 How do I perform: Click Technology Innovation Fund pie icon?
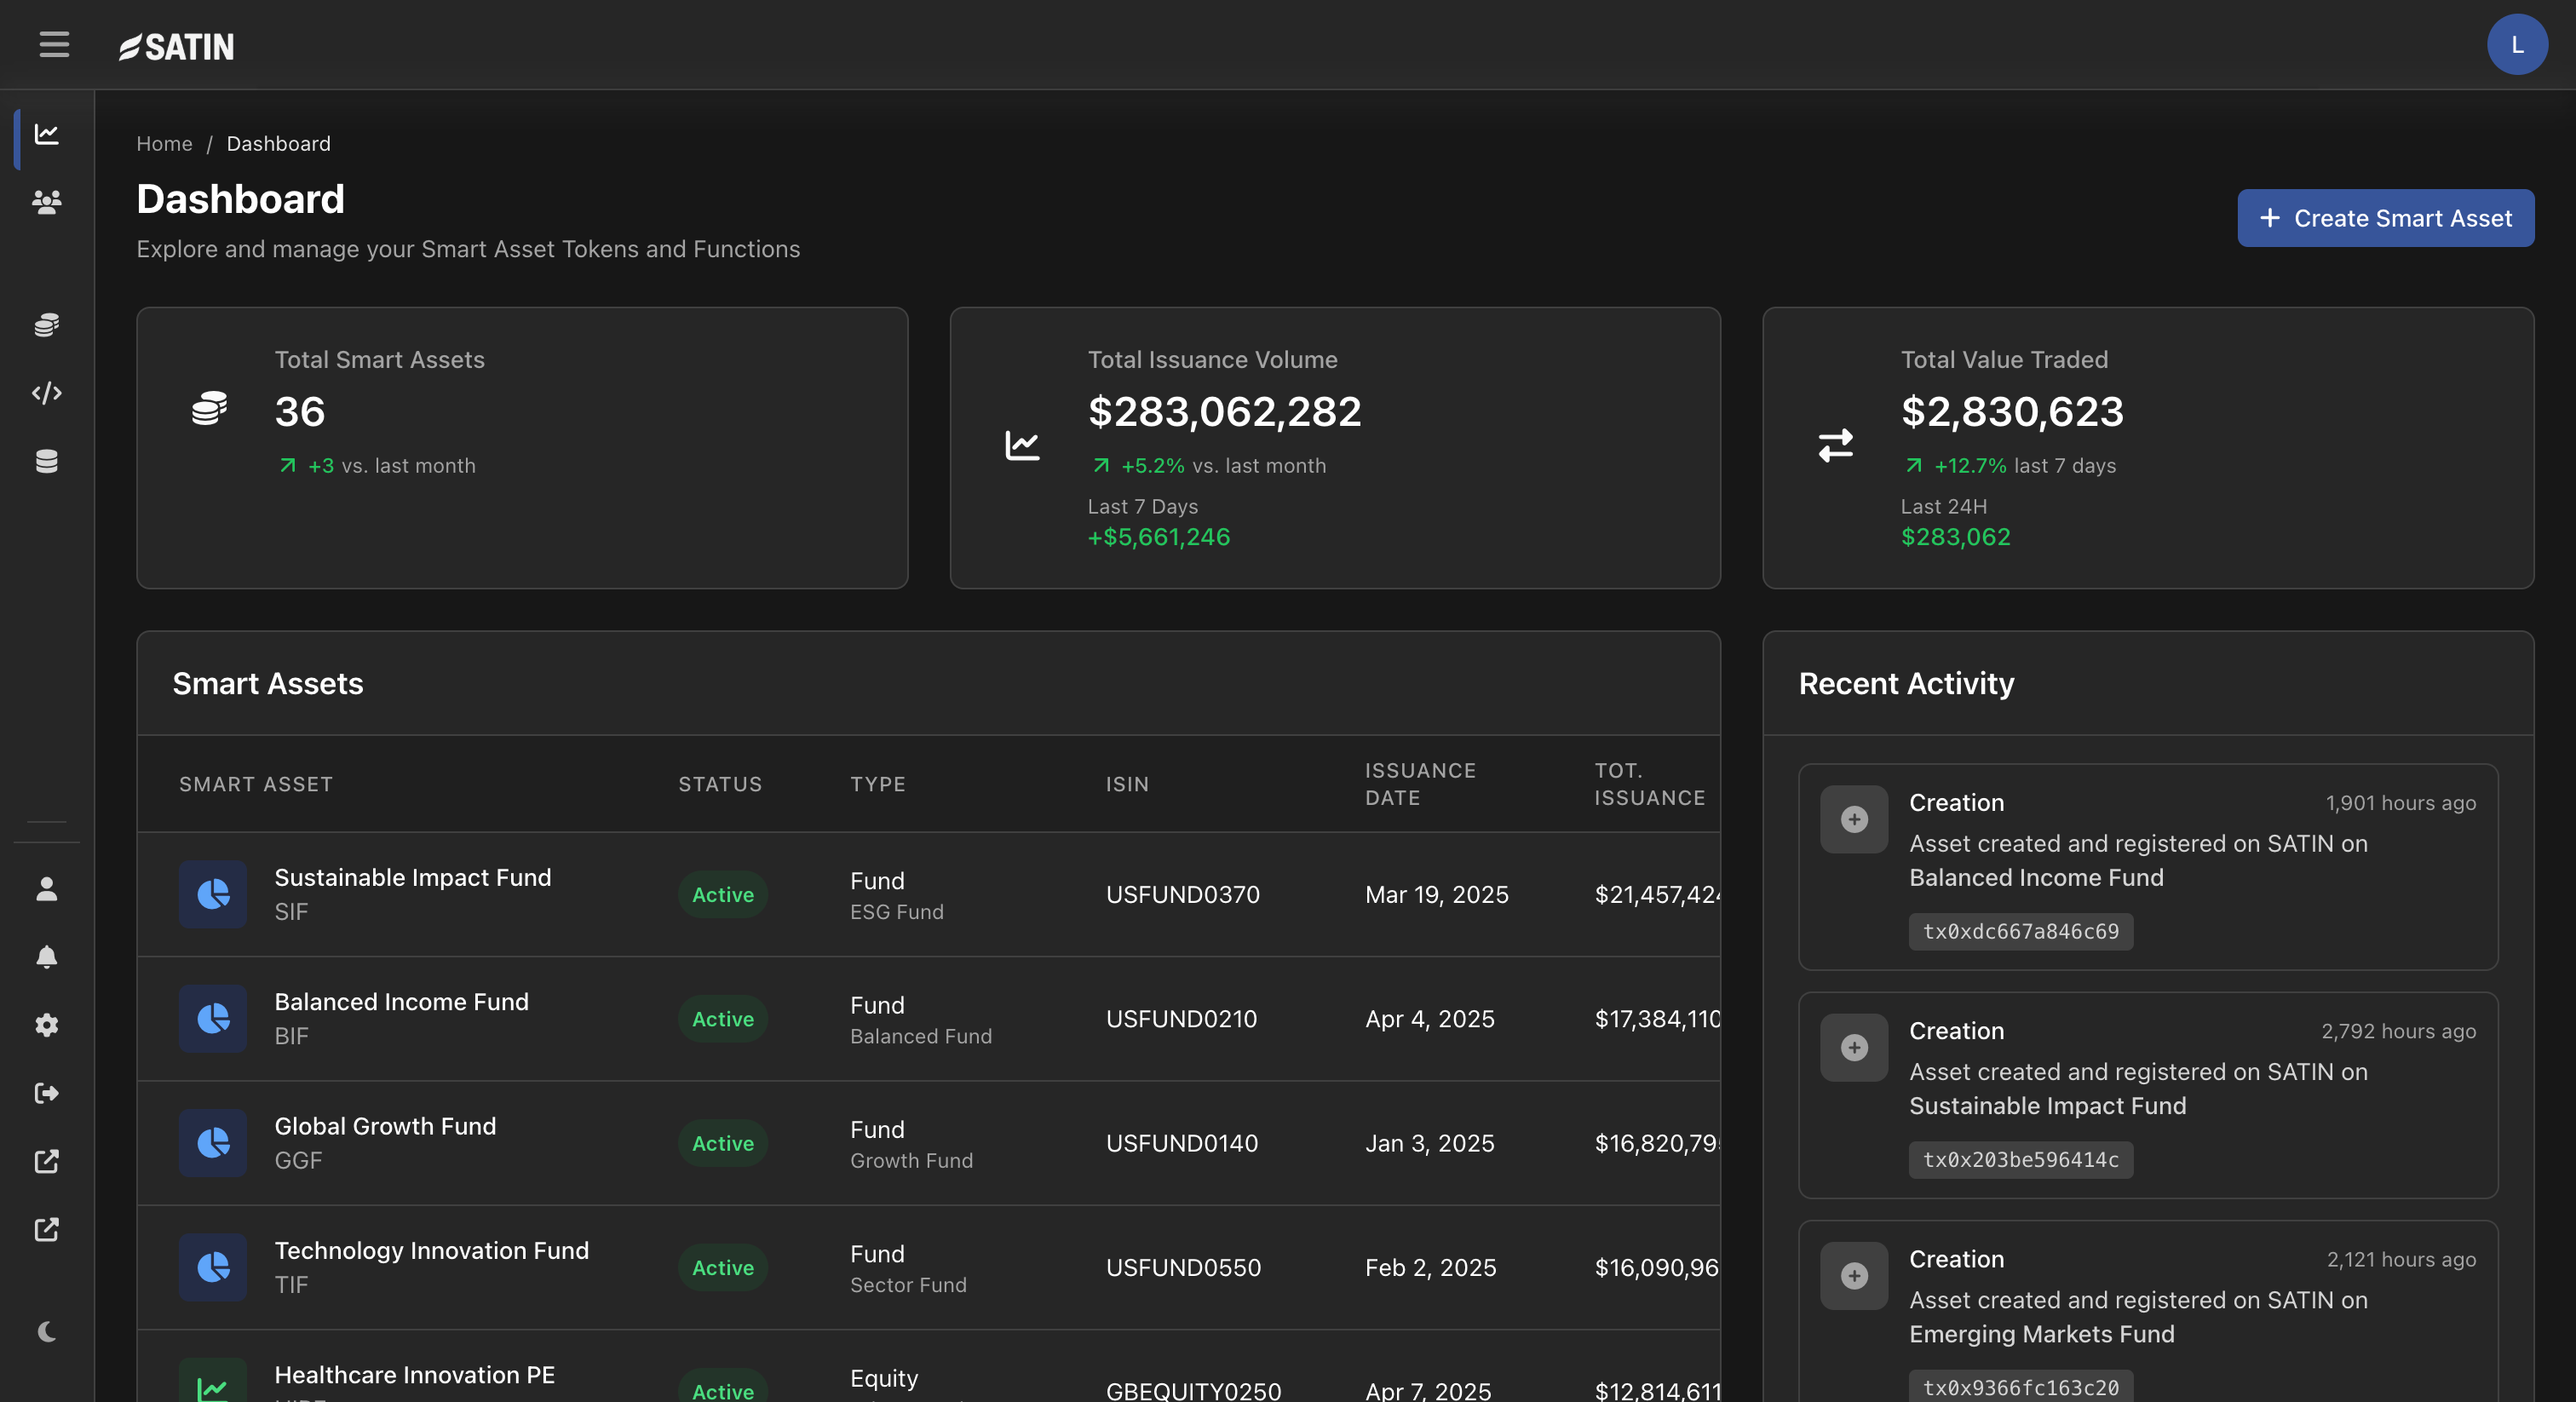(213, 1267)
